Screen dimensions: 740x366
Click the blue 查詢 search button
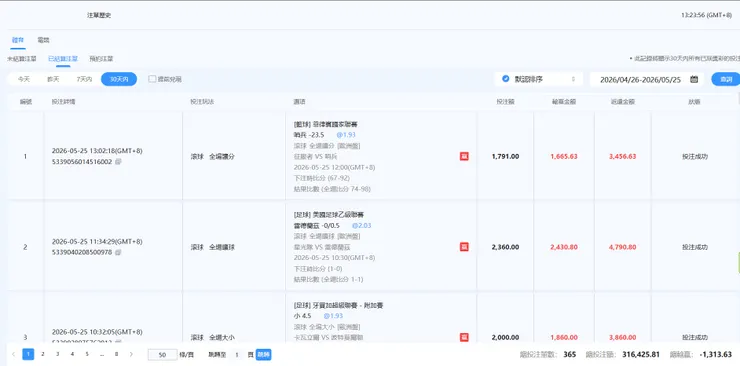[x=726, y=79]
